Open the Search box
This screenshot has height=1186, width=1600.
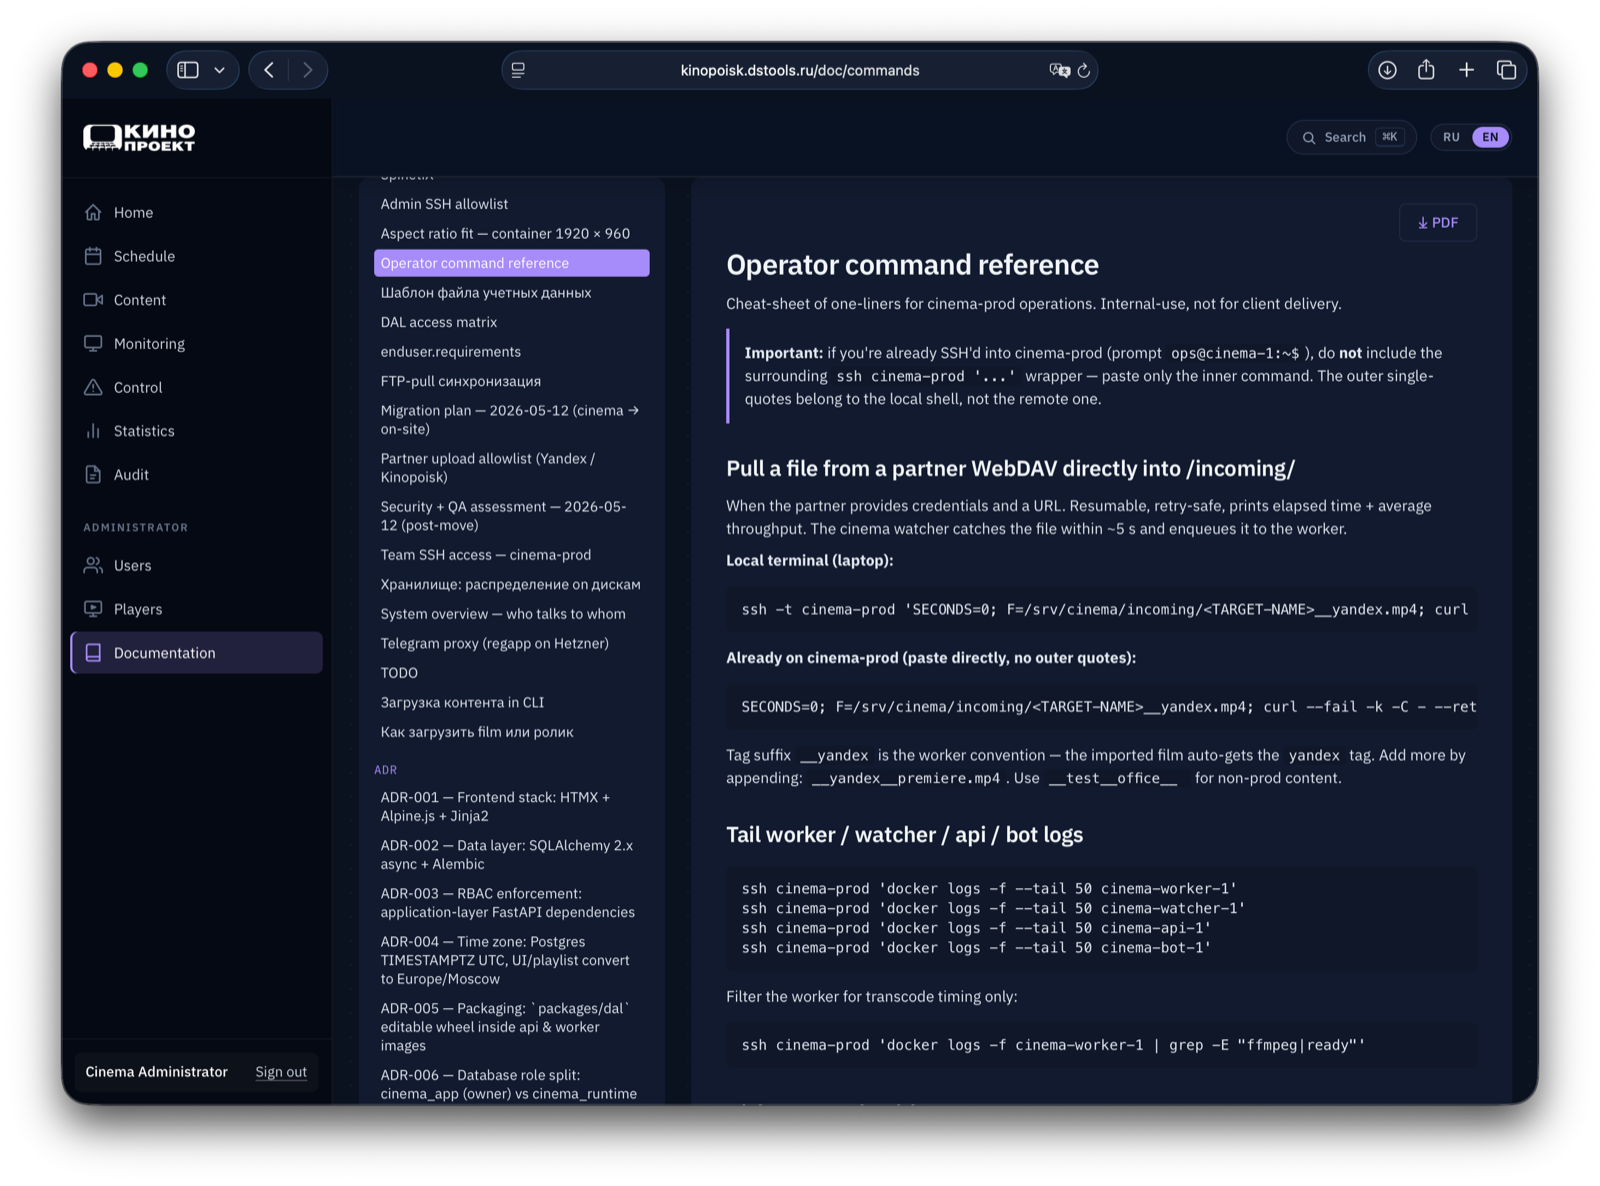[1351, 137]
